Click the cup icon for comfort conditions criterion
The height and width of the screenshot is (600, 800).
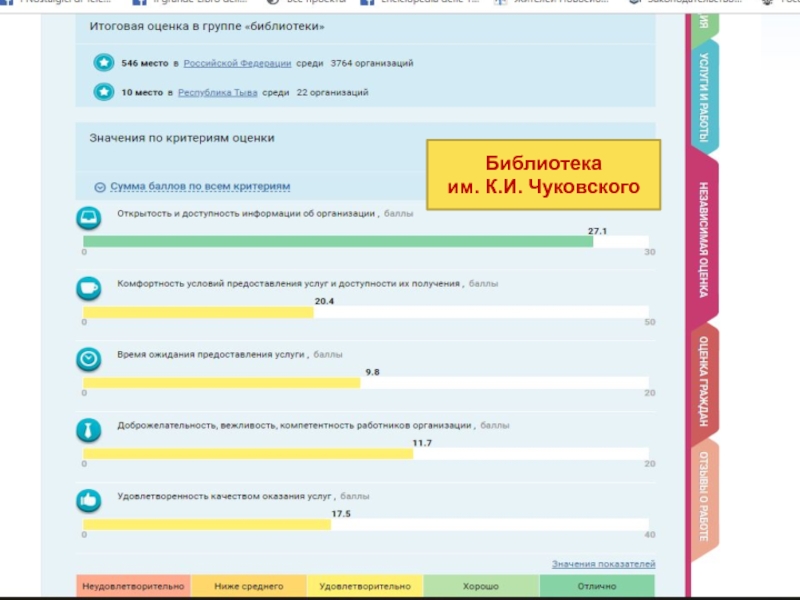point(89,288)
